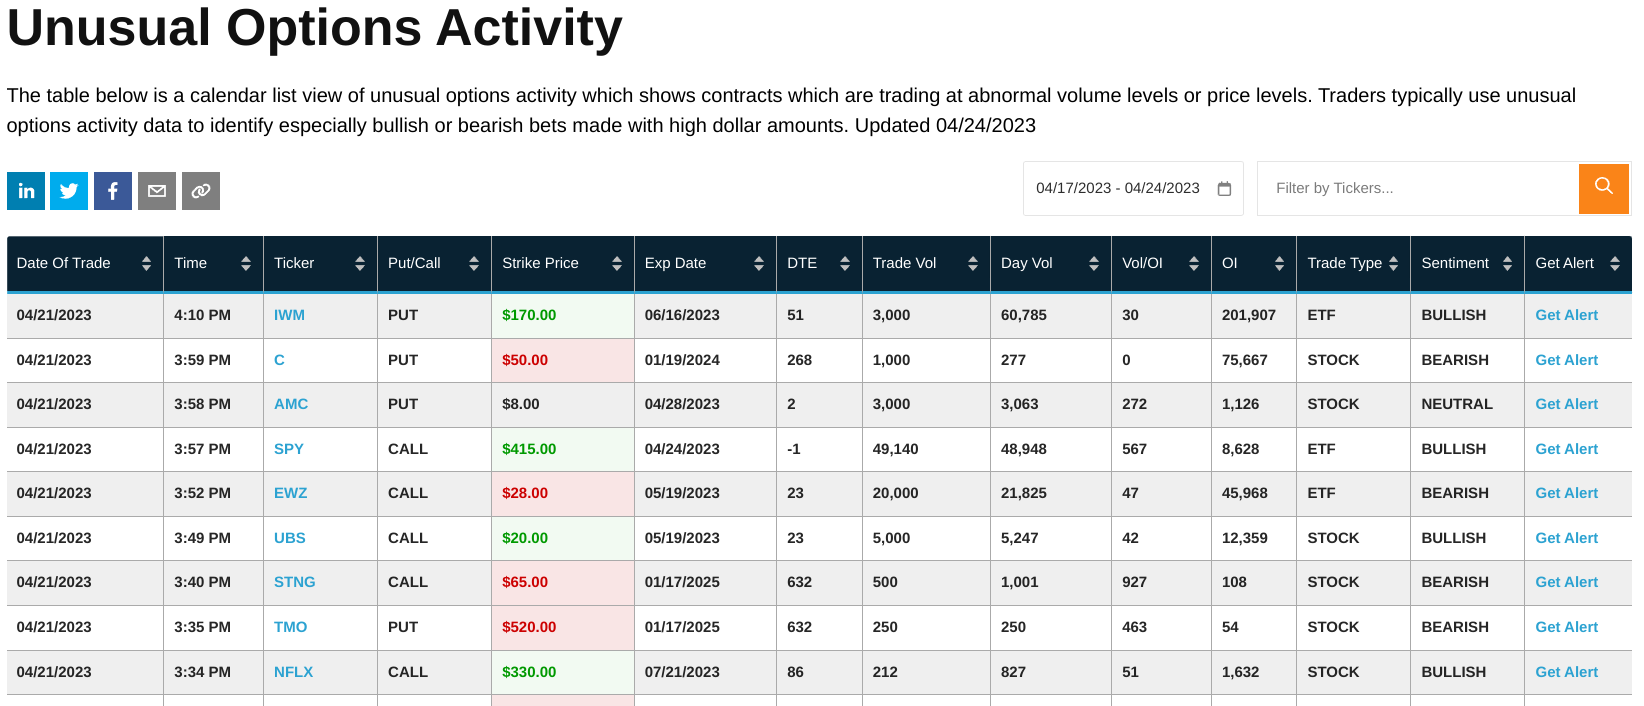This screenshot has width=1644, height=706.
Task: Click the orange search button
Action: coord(1604,187)
